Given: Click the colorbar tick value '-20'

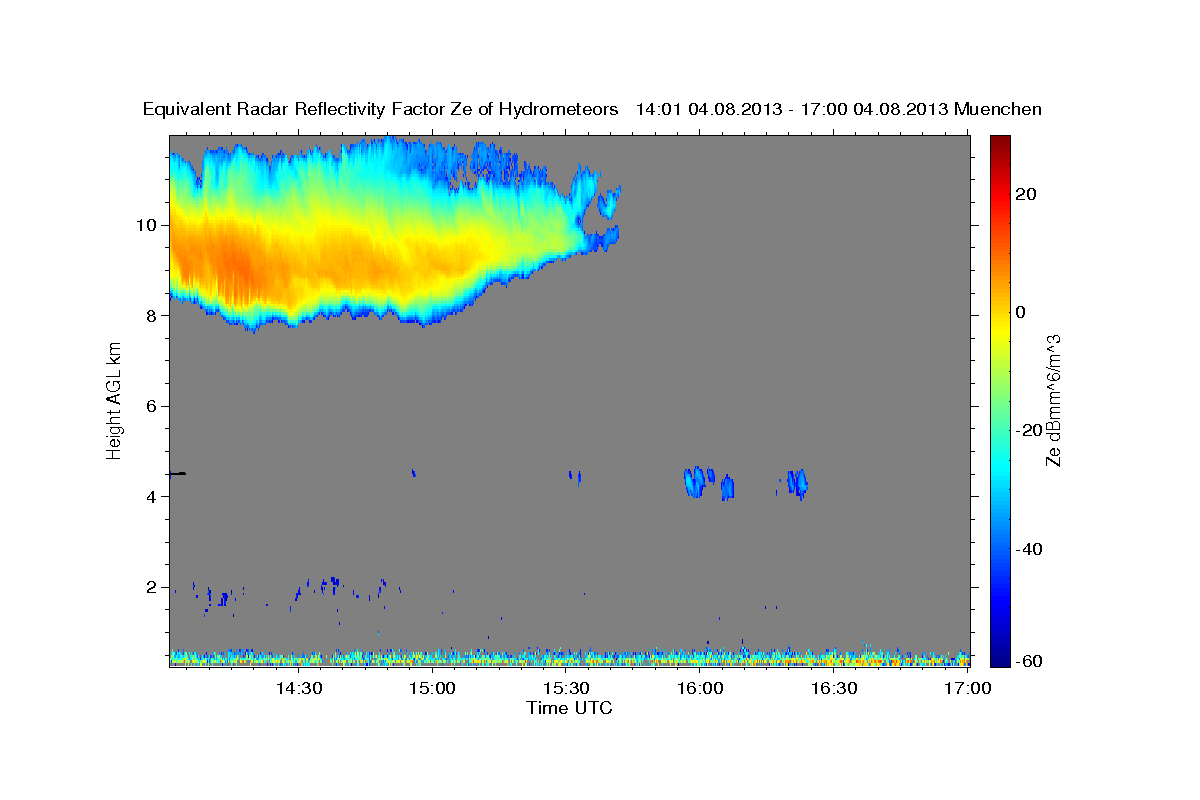Looking at the screenshot, I should tap(1029, 430).
